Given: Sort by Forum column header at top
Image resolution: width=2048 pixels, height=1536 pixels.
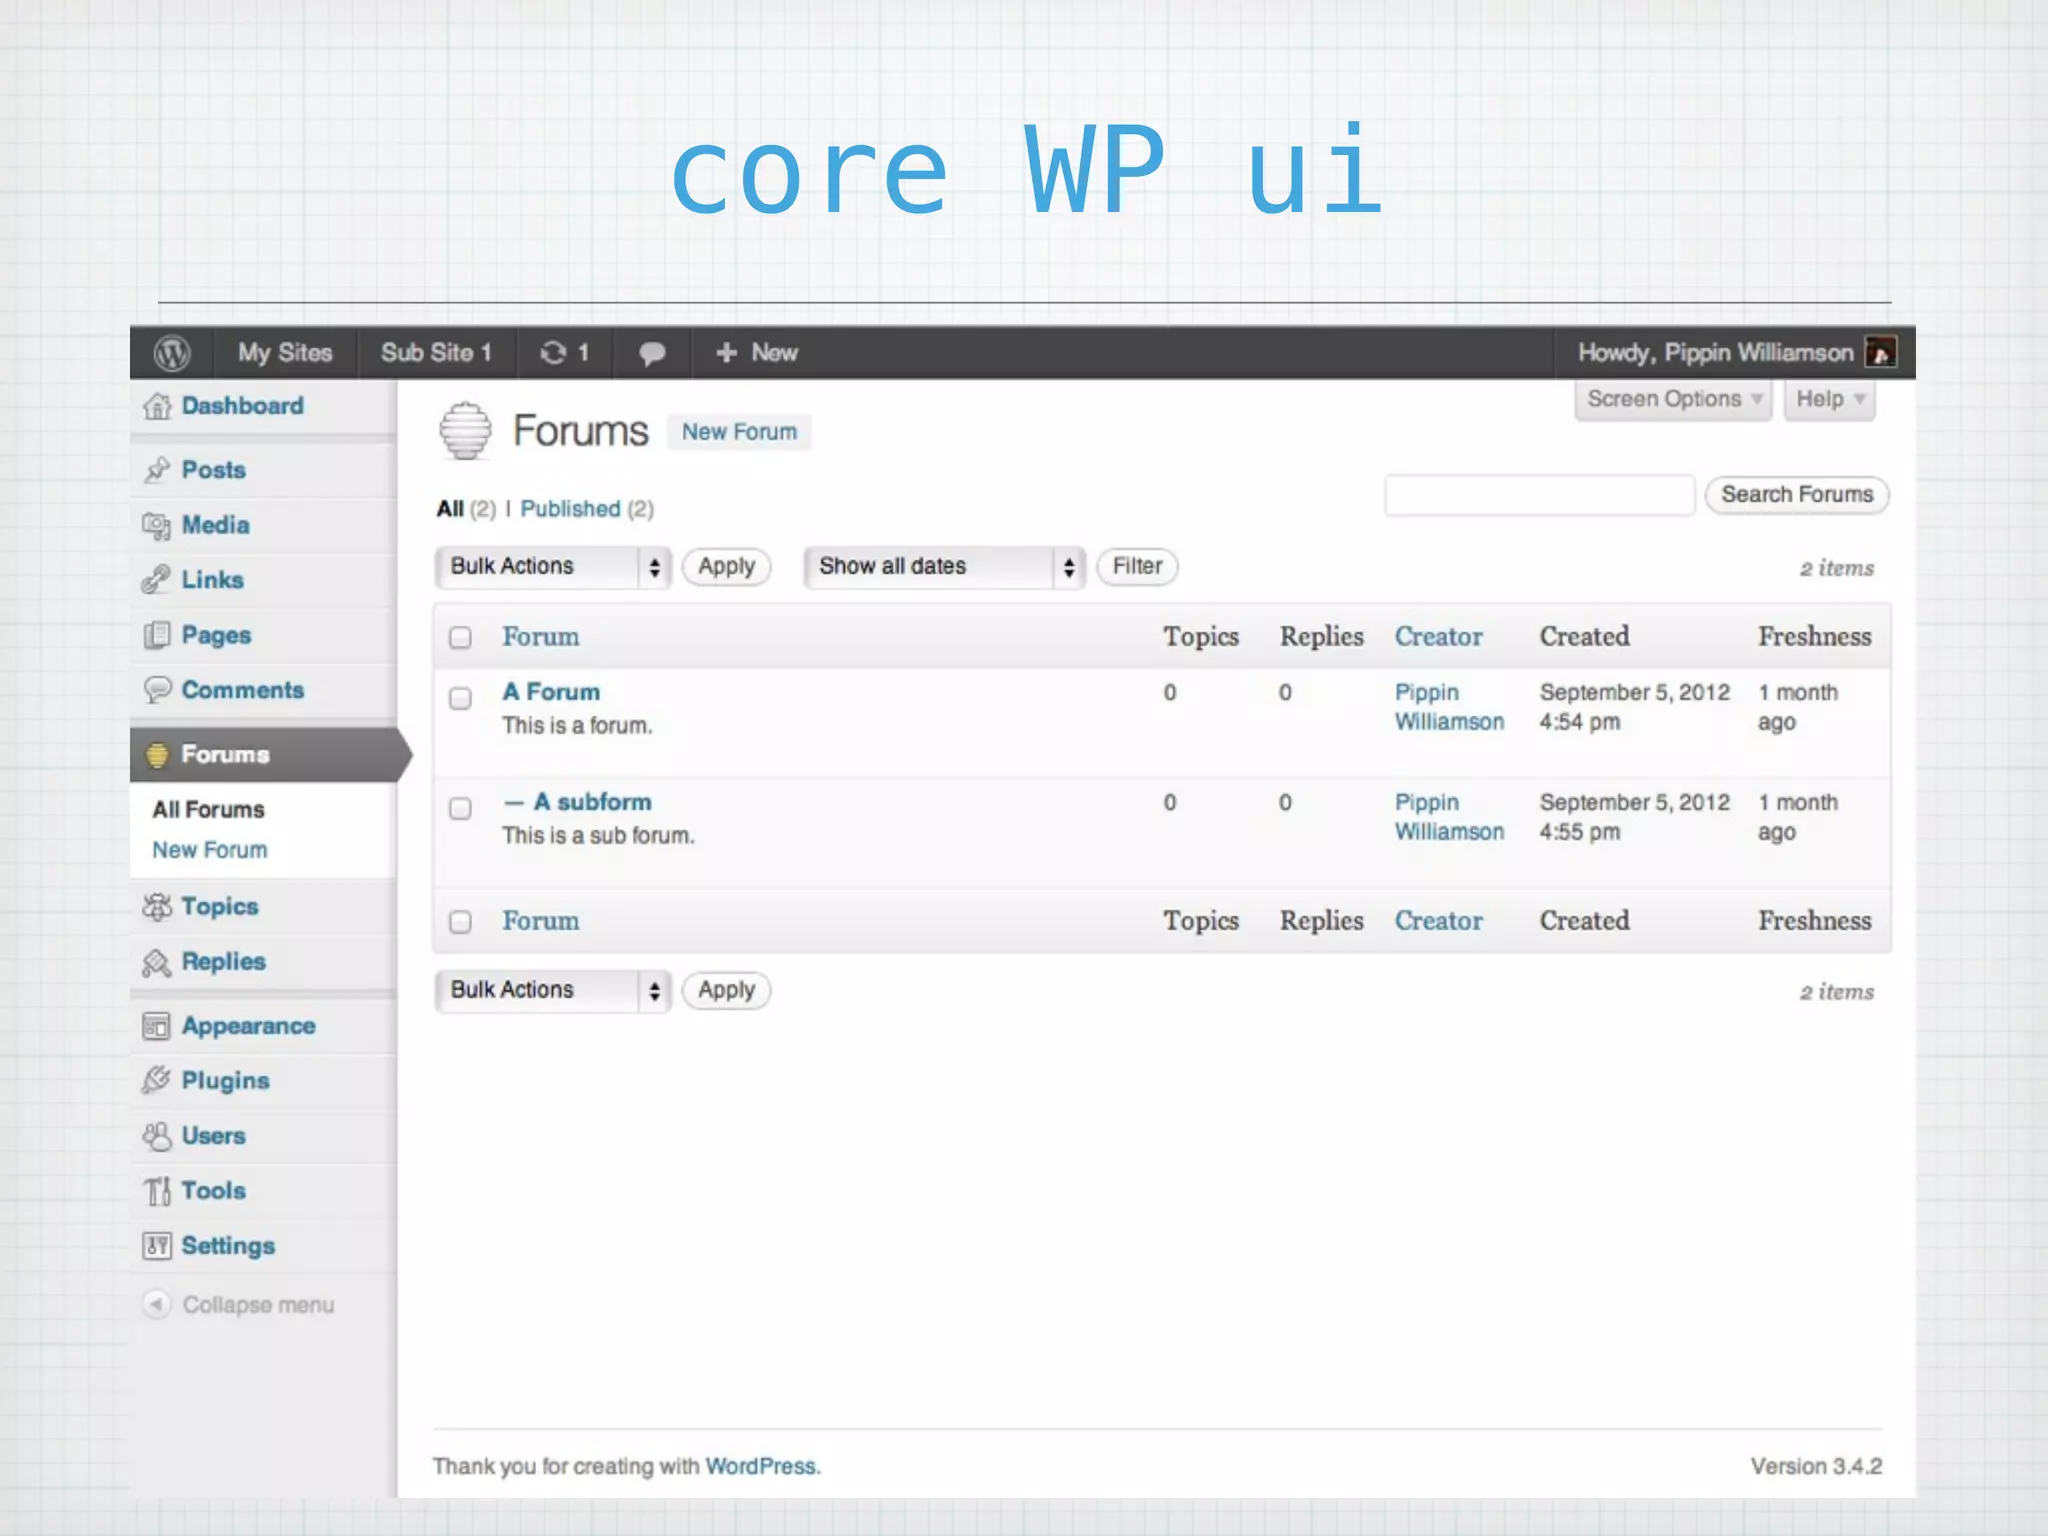Looking at the screenshot, I should click(541, 637).
